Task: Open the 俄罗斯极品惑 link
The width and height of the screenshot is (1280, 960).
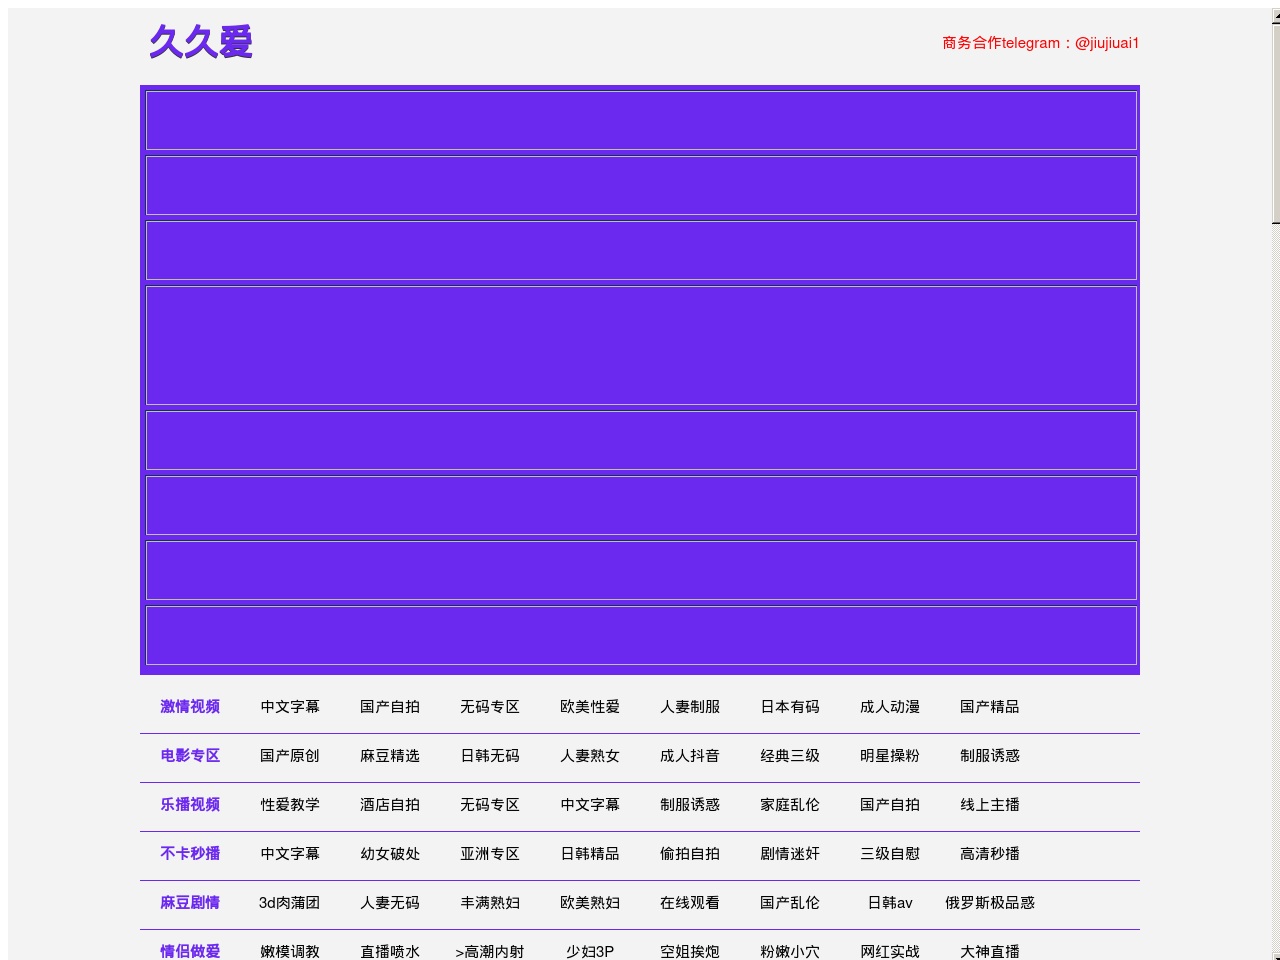Action: pos(990,902)
